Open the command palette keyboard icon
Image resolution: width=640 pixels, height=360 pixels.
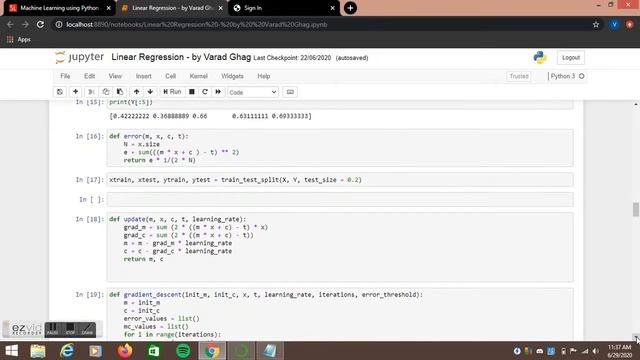[x=290, y=92]
